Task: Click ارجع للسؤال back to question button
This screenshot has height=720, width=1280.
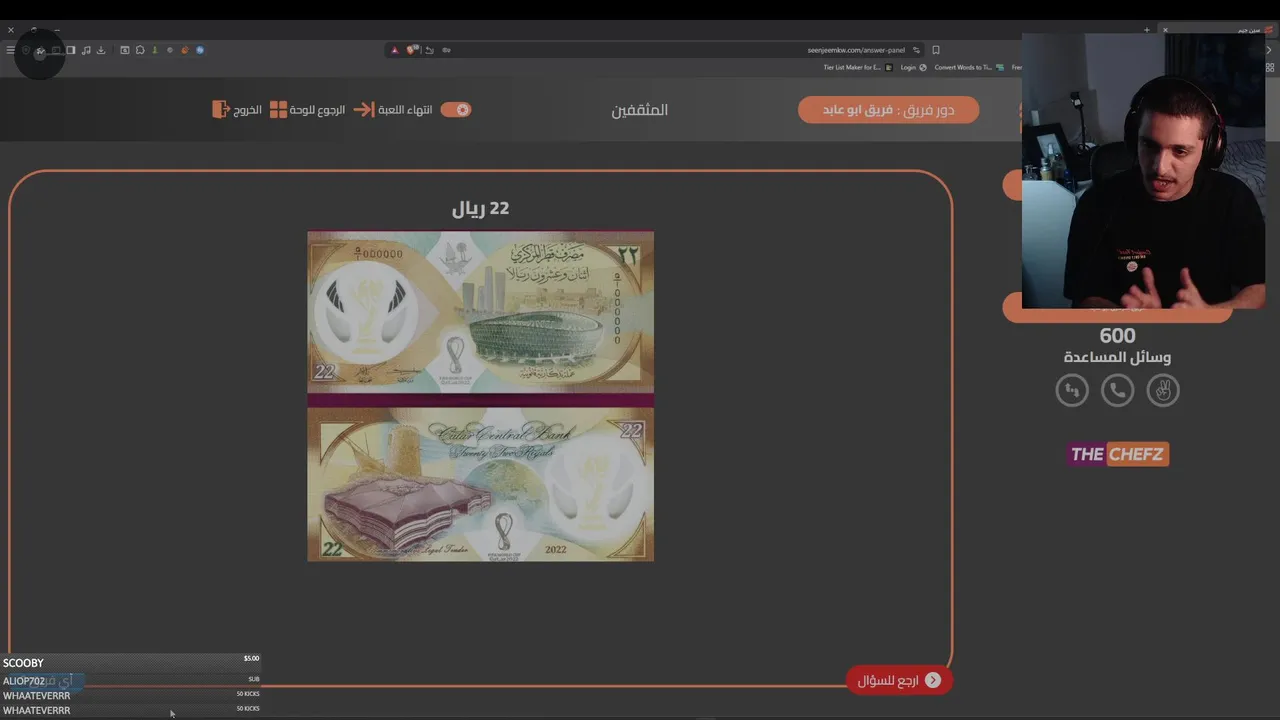Action: 899,680
